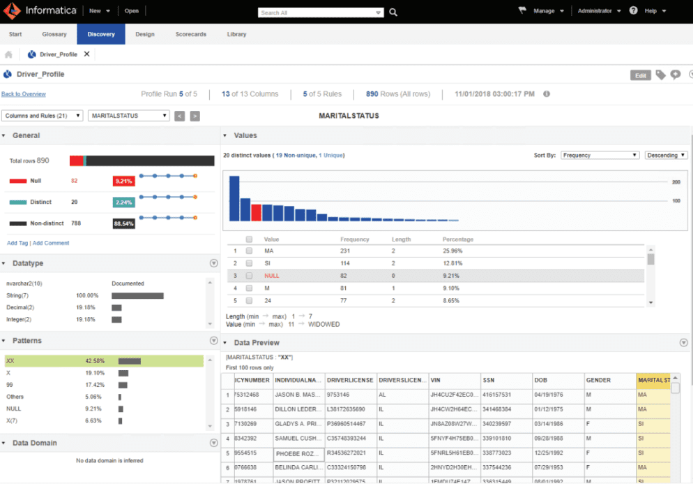693x487 pixels.
Task: Select the String(7) datatype row
Action: pyautogui.click(x=104, y=295)
